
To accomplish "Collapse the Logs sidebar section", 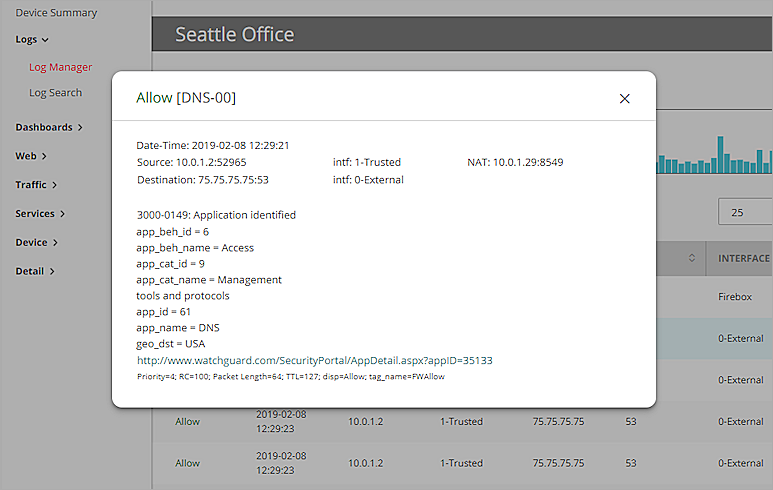I will pyautogui.click(x=32, y=39).
